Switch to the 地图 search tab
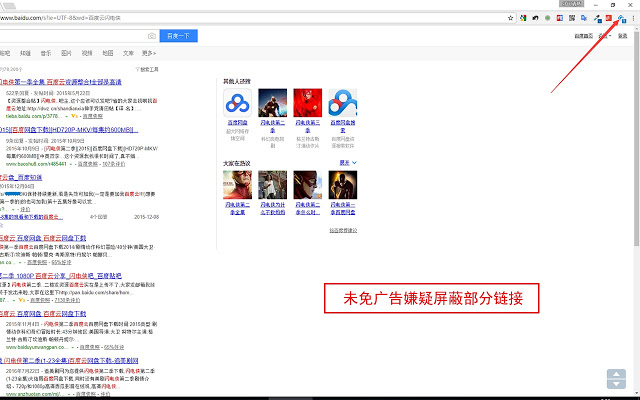Image resolution: width=640 pixels, height=400 pixels. pos(108,53)
